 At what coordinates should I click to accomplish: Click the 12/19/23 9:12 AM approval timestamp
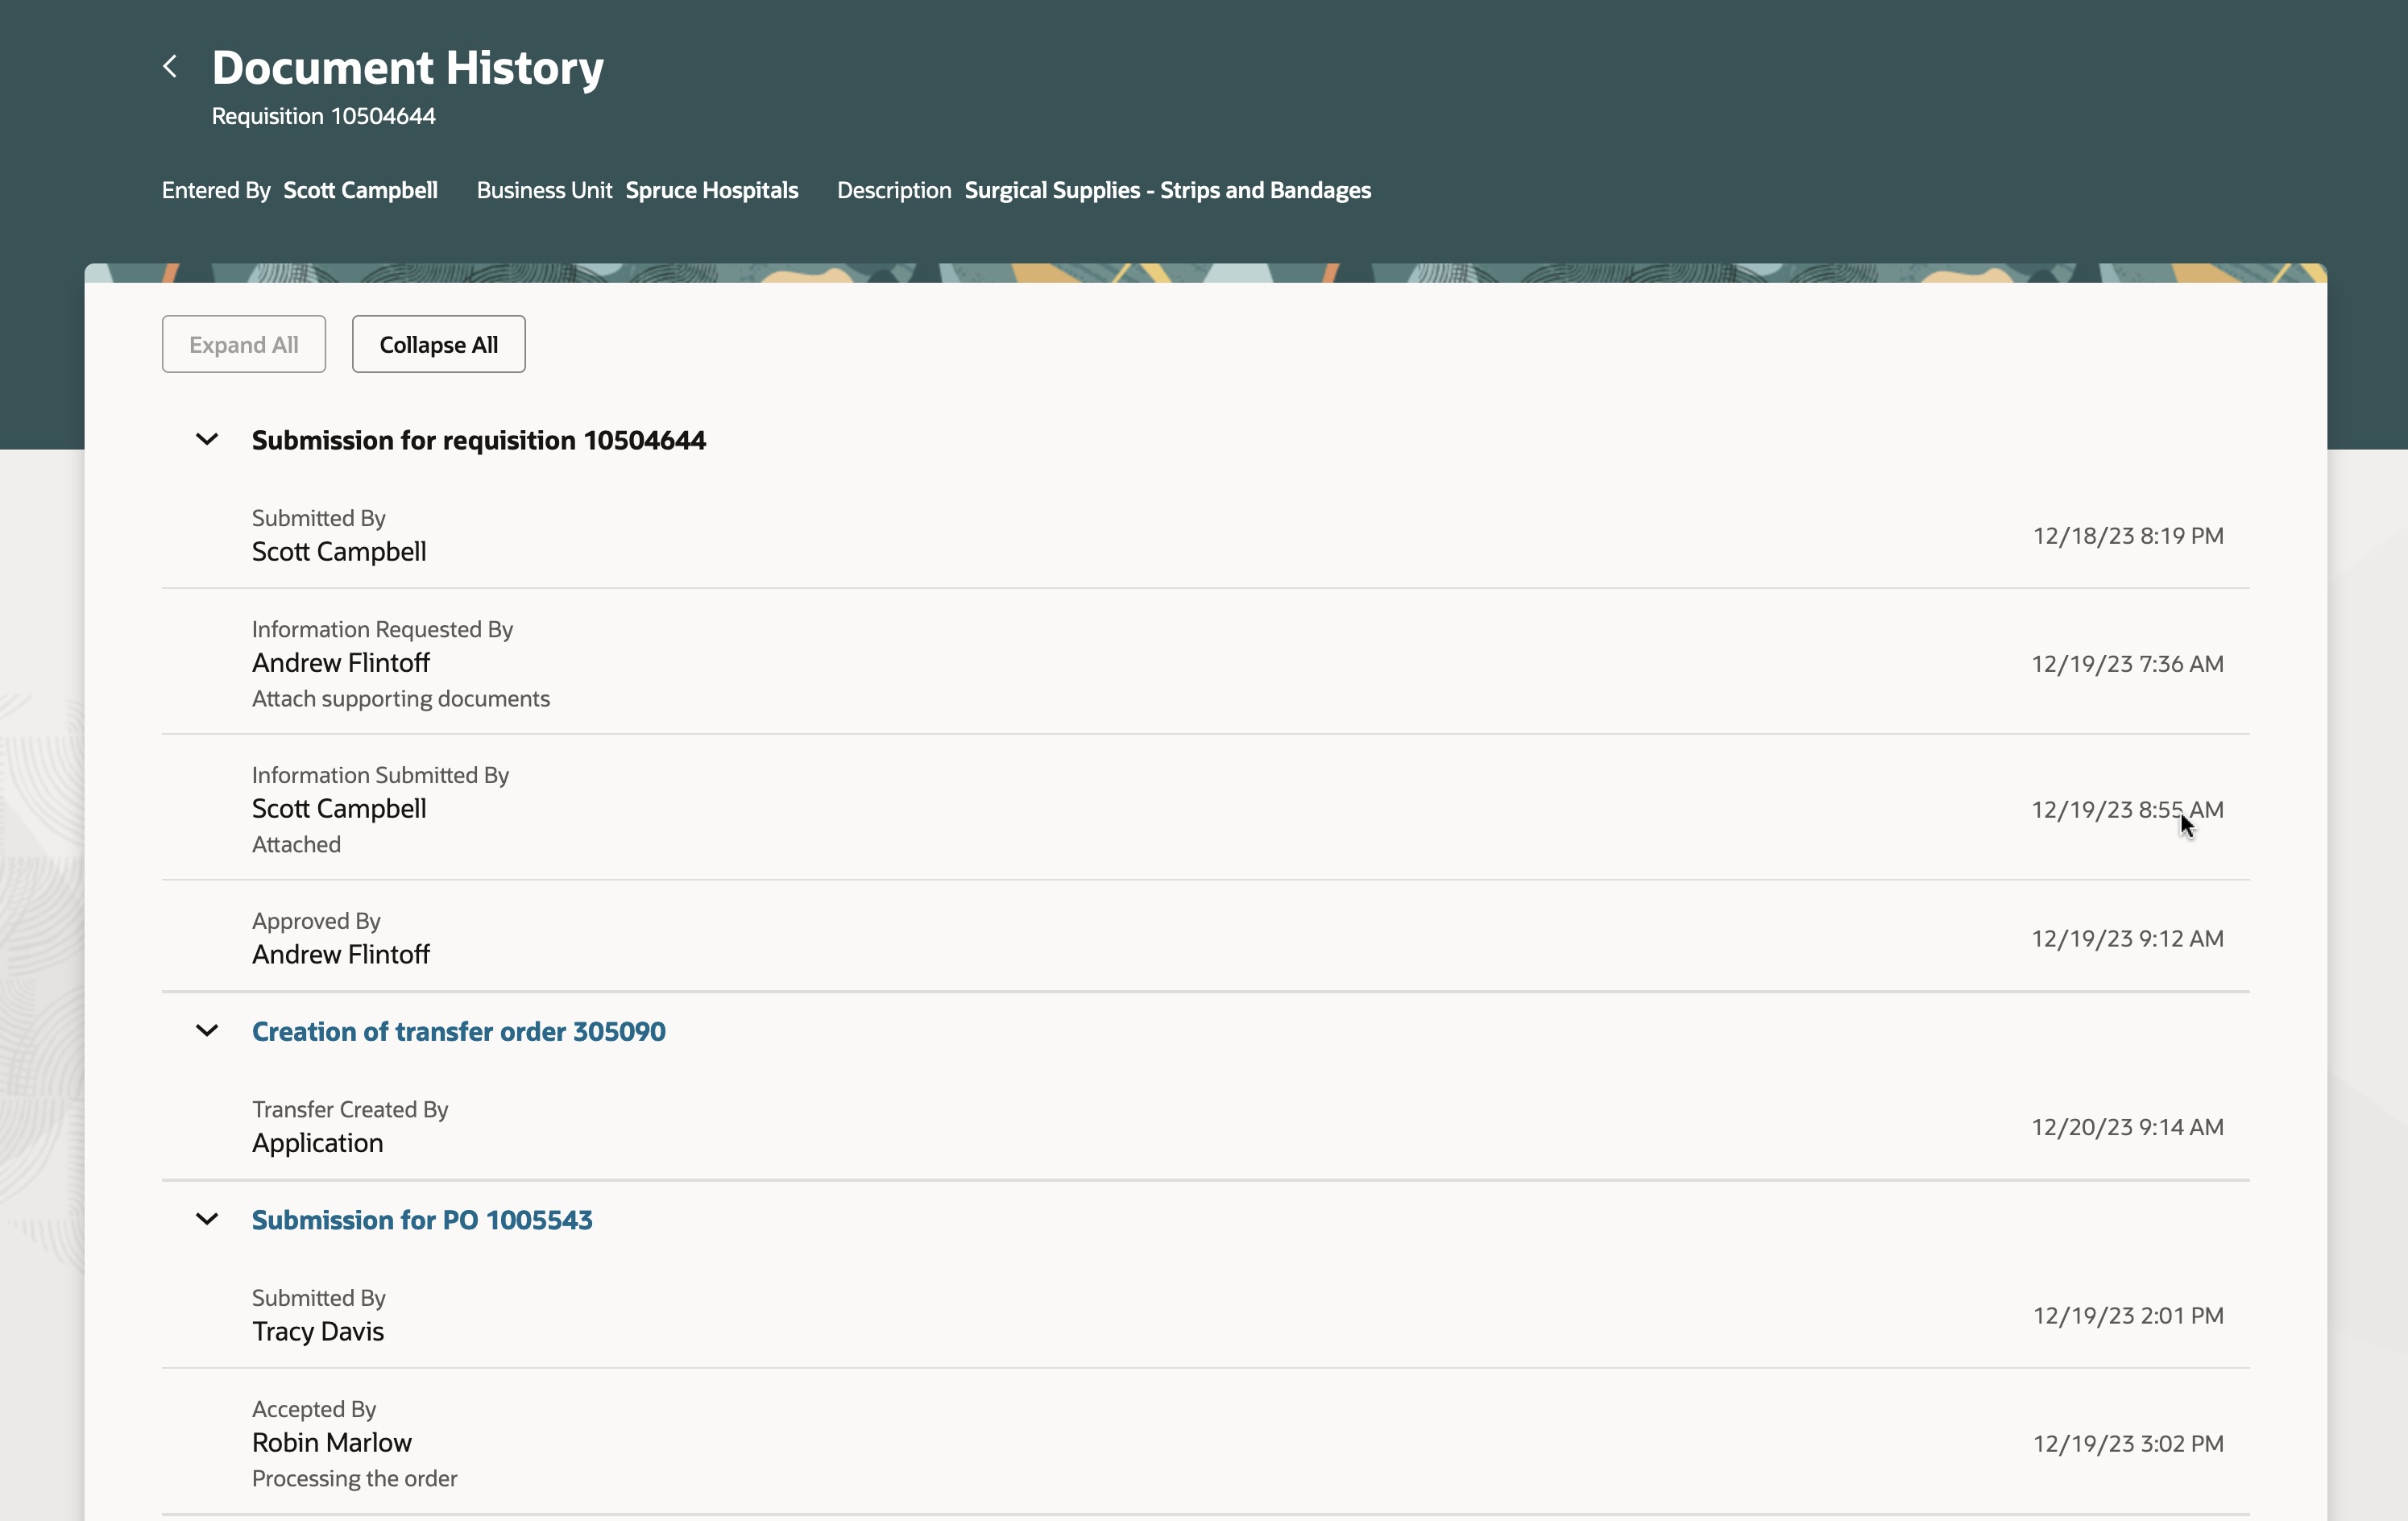[2126, 938]
